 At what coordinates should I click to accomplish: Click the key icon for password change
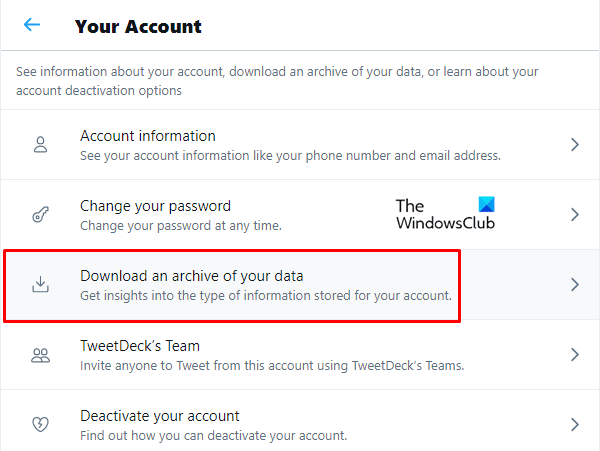pyautogui.click(x=40, y=215)
